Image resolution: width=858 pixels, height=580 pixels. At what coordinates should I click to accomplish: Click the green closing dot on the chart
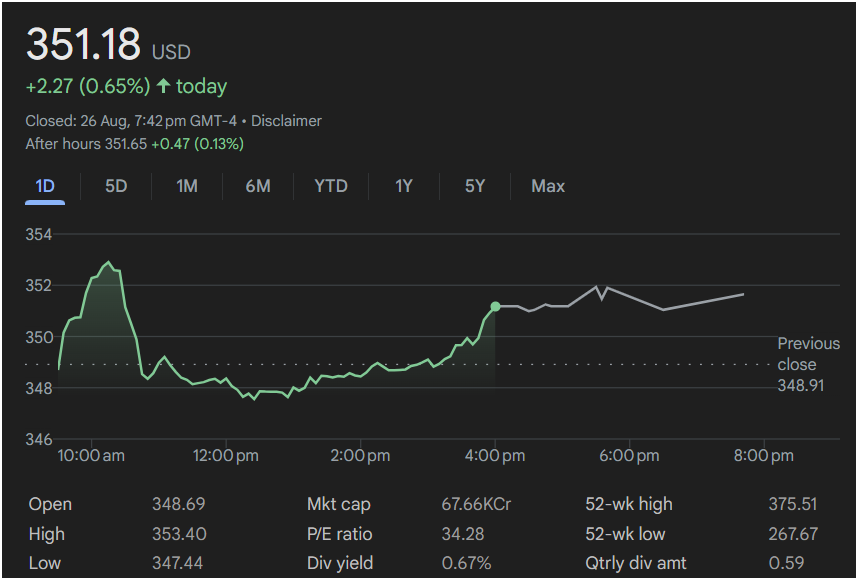[x=495, y=306]
